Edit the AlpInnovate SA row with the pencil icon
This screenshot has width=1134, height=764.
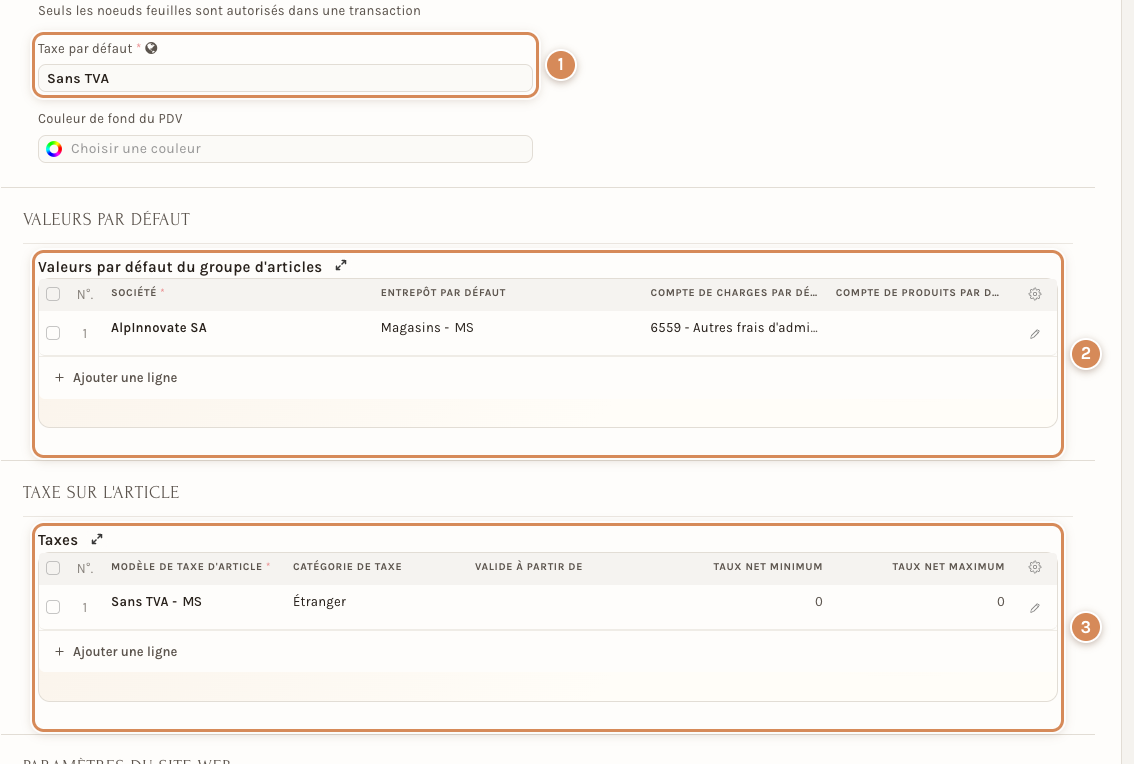click(x=1035, y=334)
